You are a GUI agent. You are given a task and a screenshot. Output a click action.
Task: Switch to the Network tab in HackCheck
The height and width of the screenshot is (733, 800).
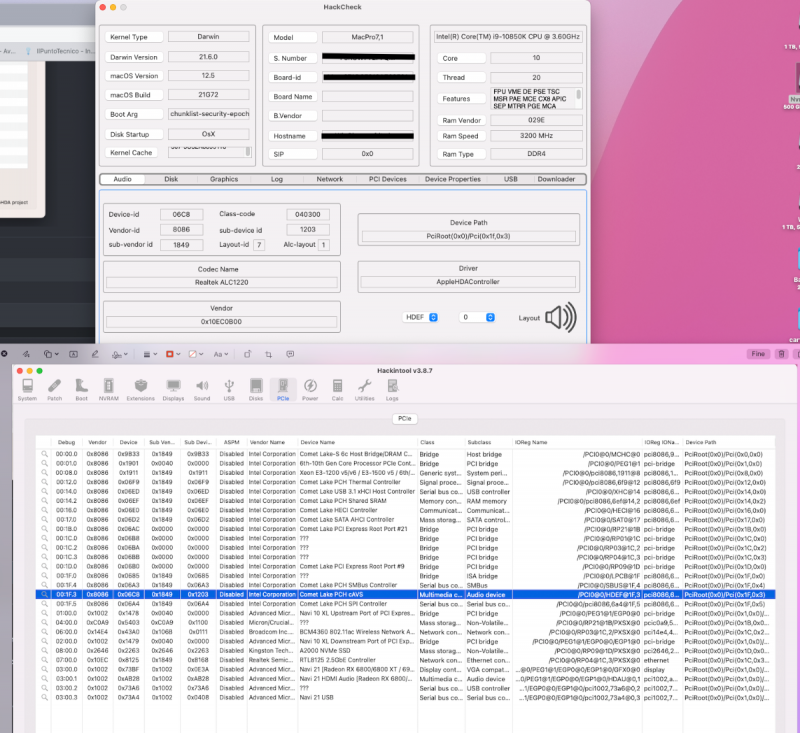click(x=330, y=179)
